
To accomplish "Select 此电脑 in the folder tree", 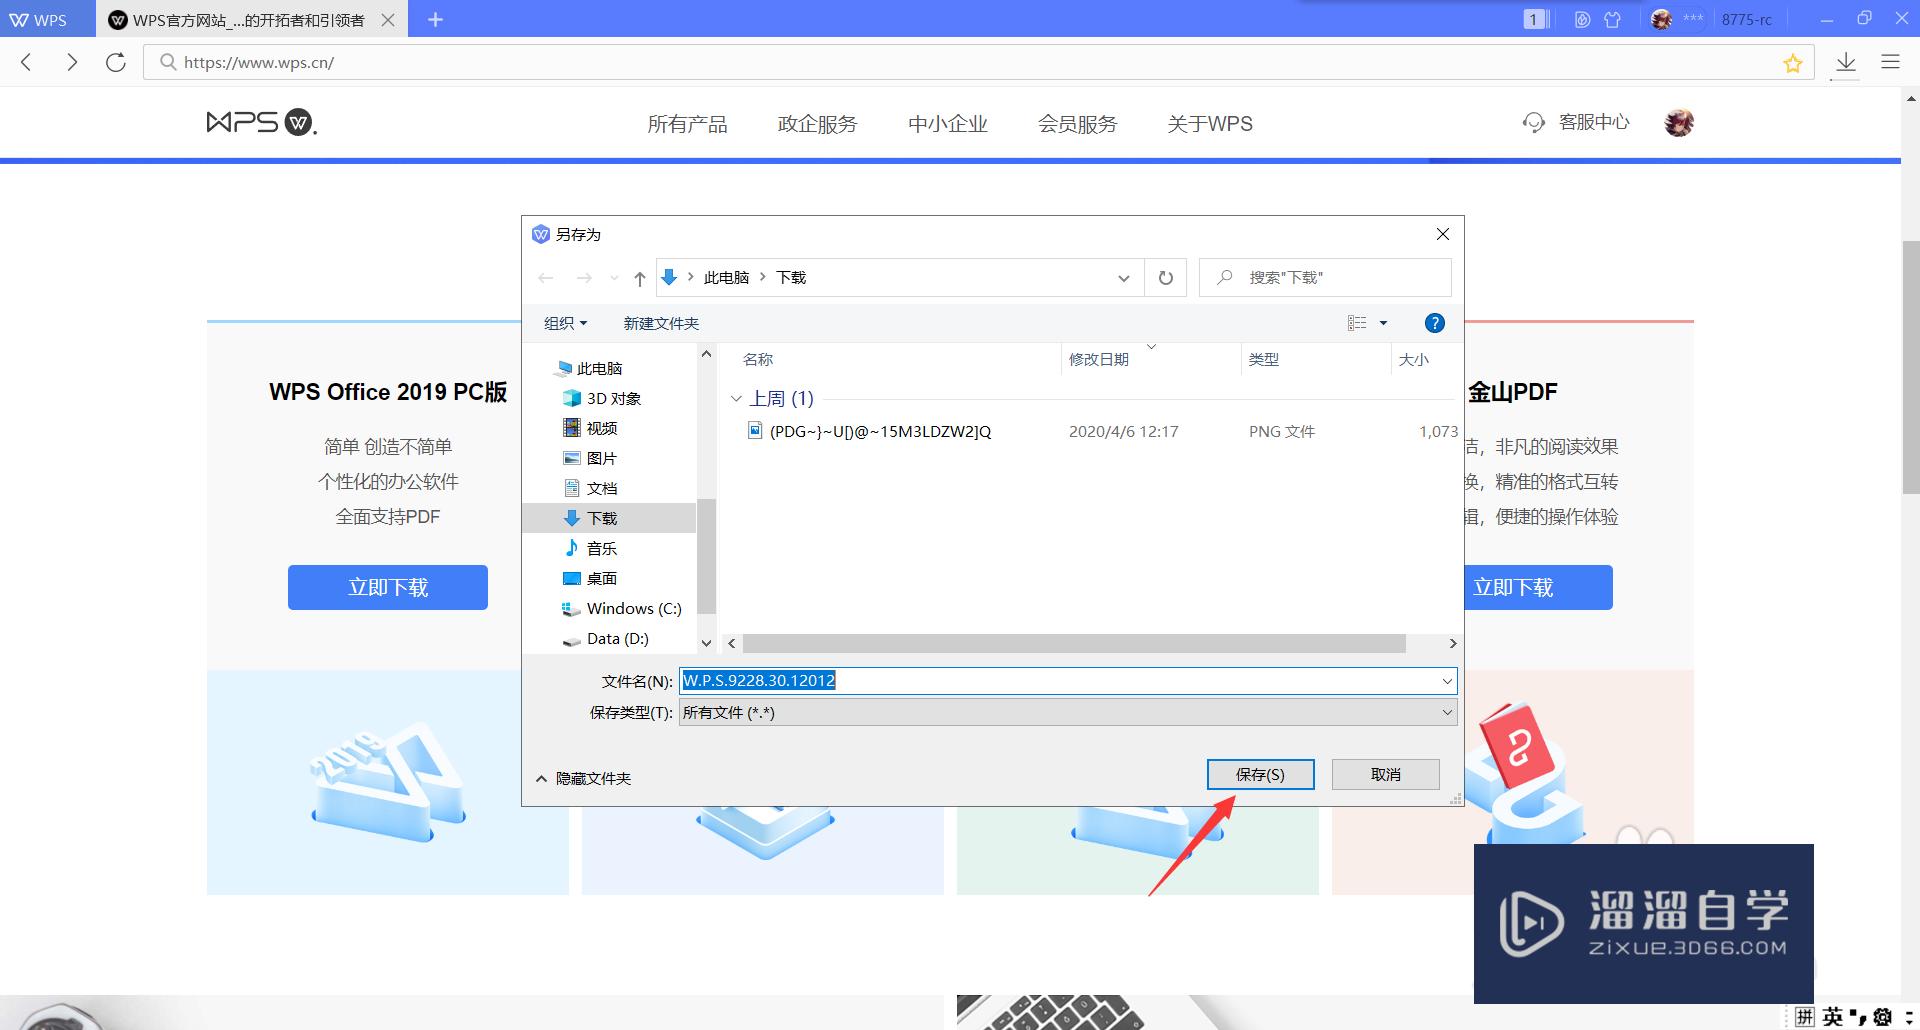I will click(598, 368).
